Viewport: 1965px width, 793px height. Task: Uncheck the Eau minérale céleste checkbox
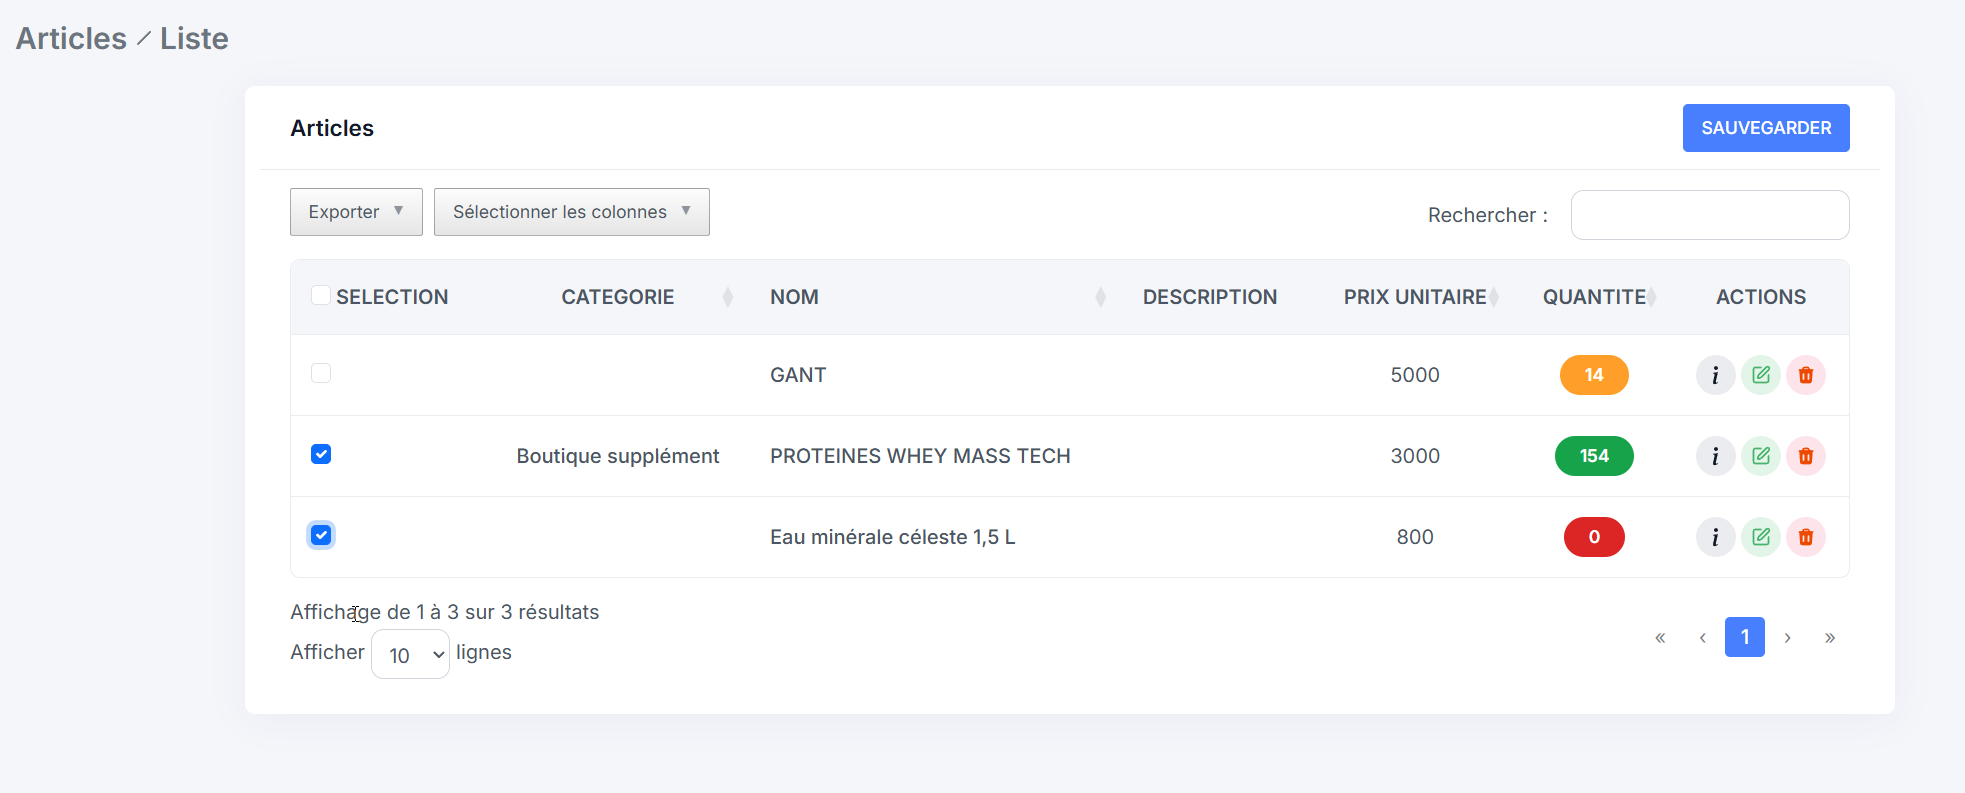(x=321, y=535)
